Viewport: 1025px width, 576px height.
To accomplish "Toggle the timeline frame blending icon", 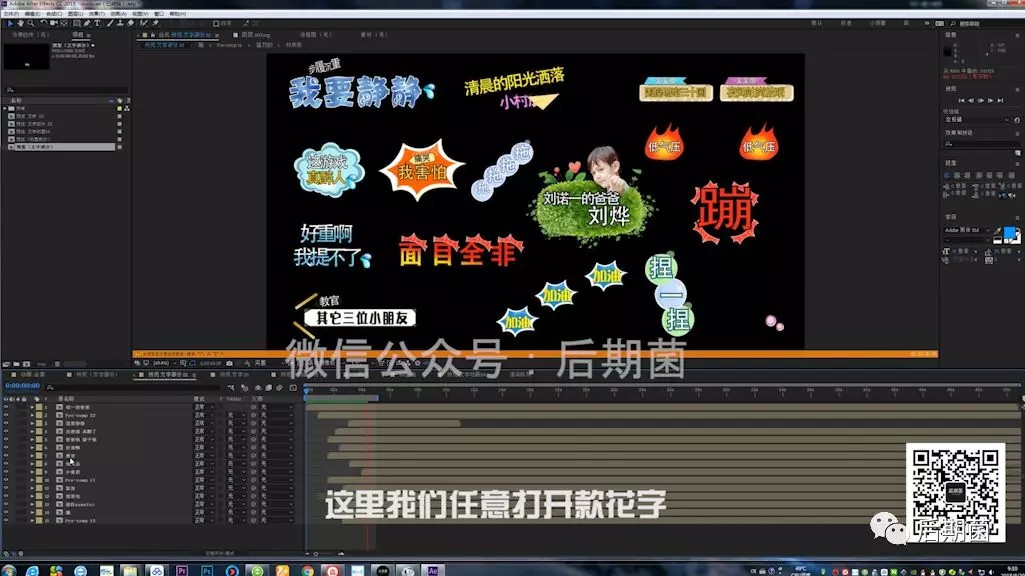I will pyautogui.click(x=269, y=388).
